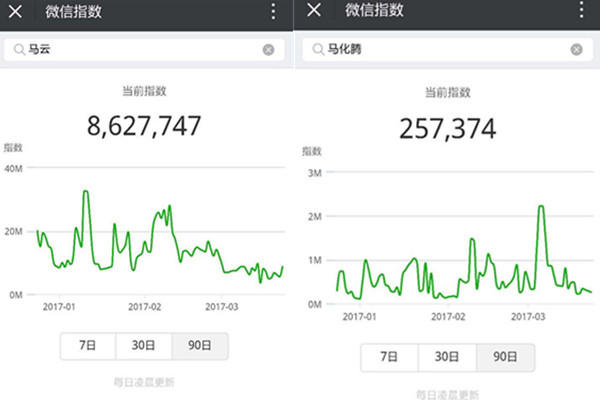600x400 pixels.
Task: Click 2017-02 label on 马化腾 chart
Action: pos(448,317)
